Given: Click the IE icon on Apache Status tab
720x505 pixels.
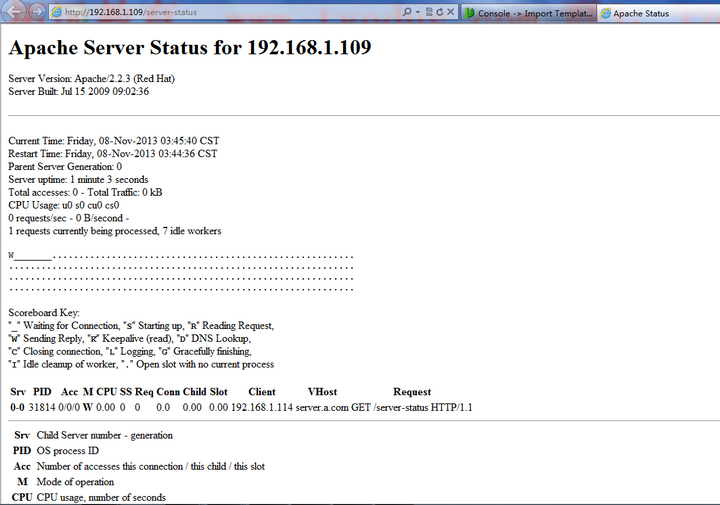Looking at the screenshot, I should (606, 13).
